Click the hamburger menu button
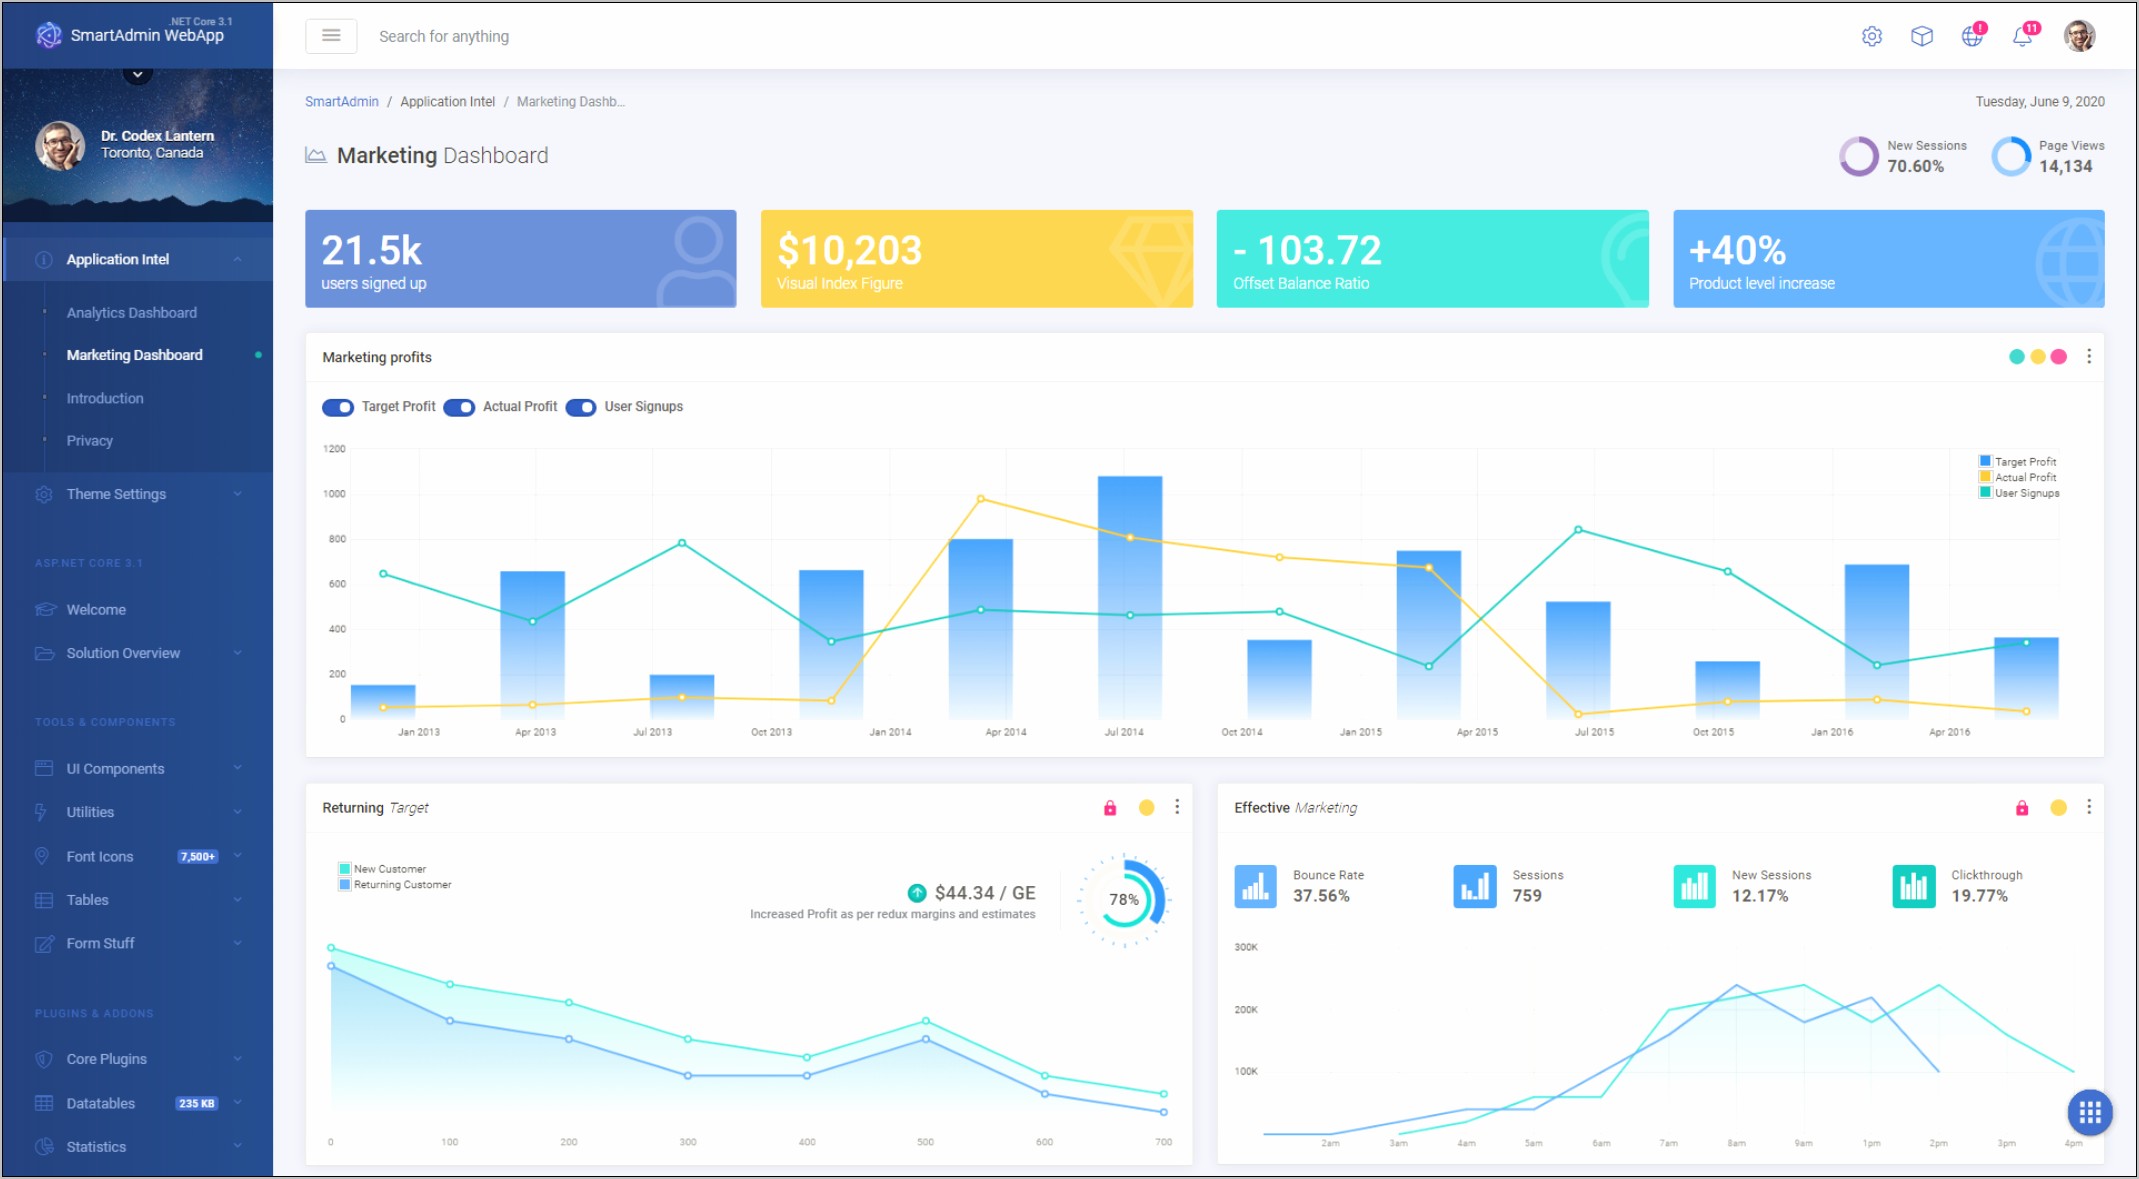 click(331, 36)
